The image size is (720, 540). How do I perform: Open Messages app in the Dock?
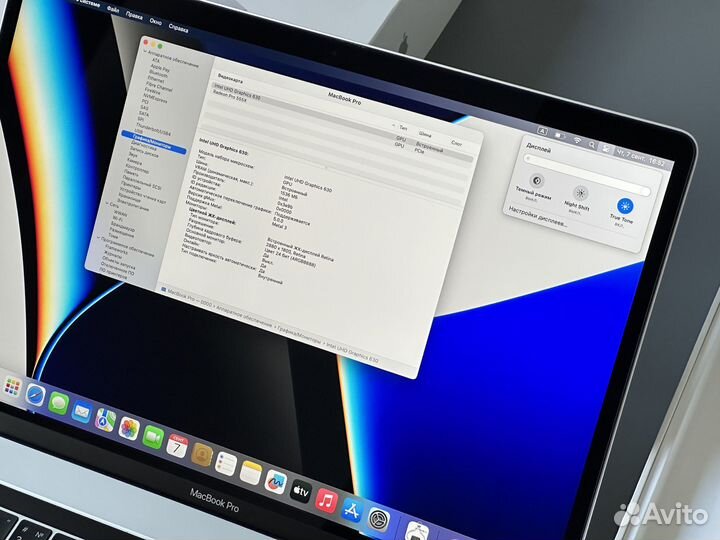click(58, 404)
